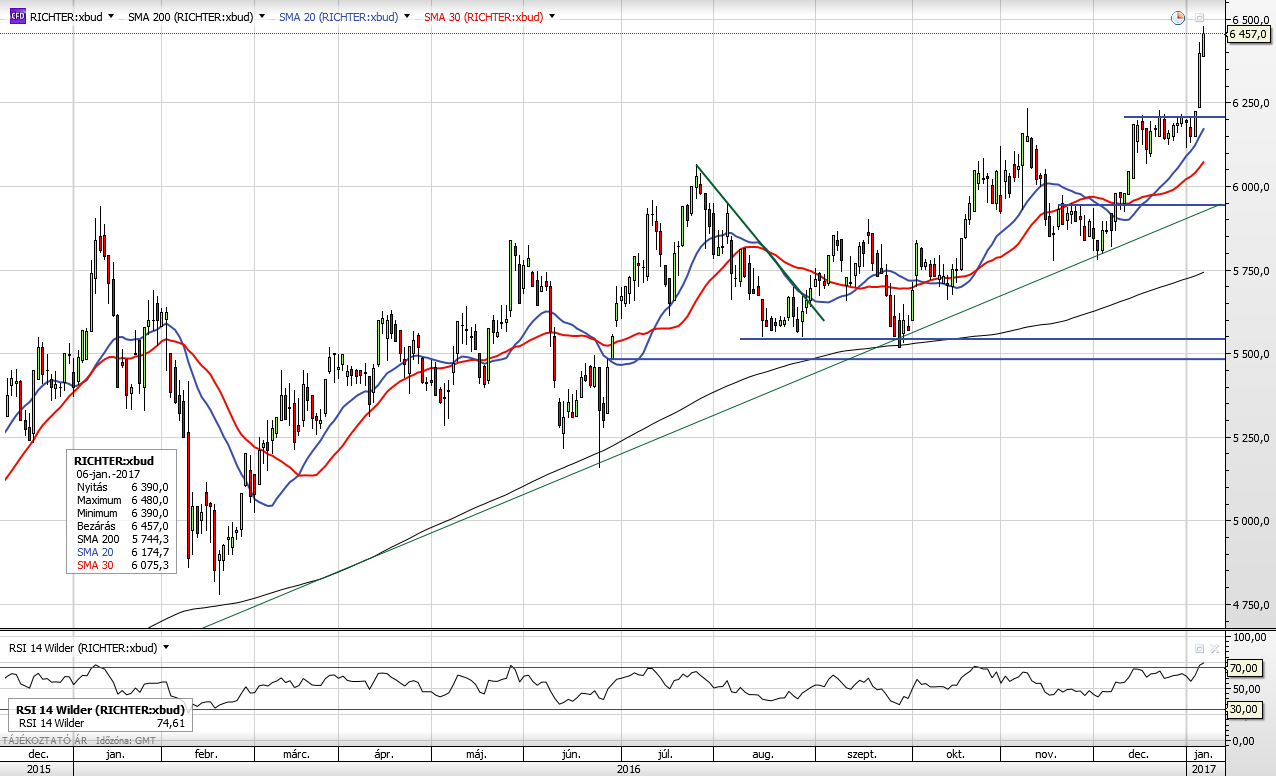This screenshot has width=1276, height=776.
Task: Click the 2016 year label on time axis
Action: click(x=629, y=768)
